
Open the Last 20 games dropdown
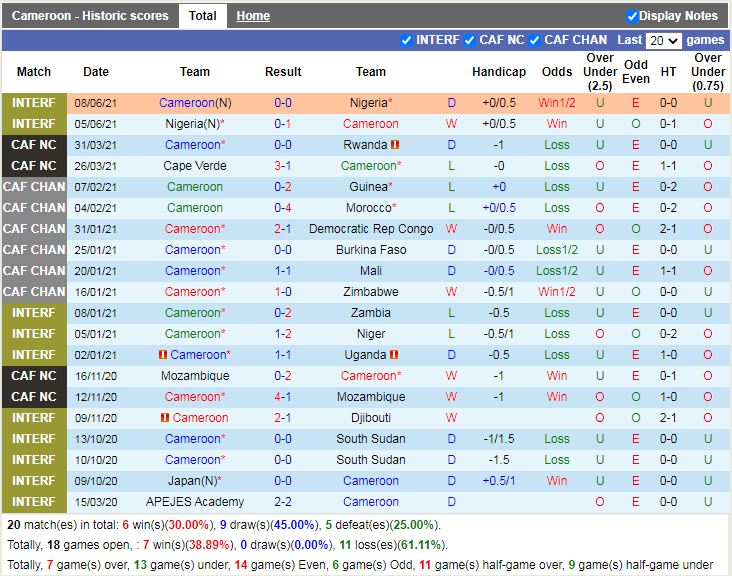tap(663, 41)
